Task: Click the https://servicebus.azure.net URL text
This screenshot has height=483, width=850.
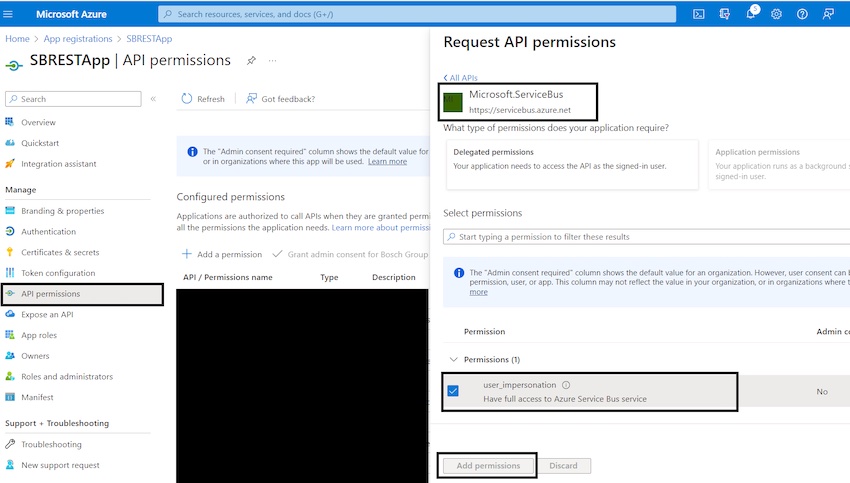Action: [x=519, y=110]
